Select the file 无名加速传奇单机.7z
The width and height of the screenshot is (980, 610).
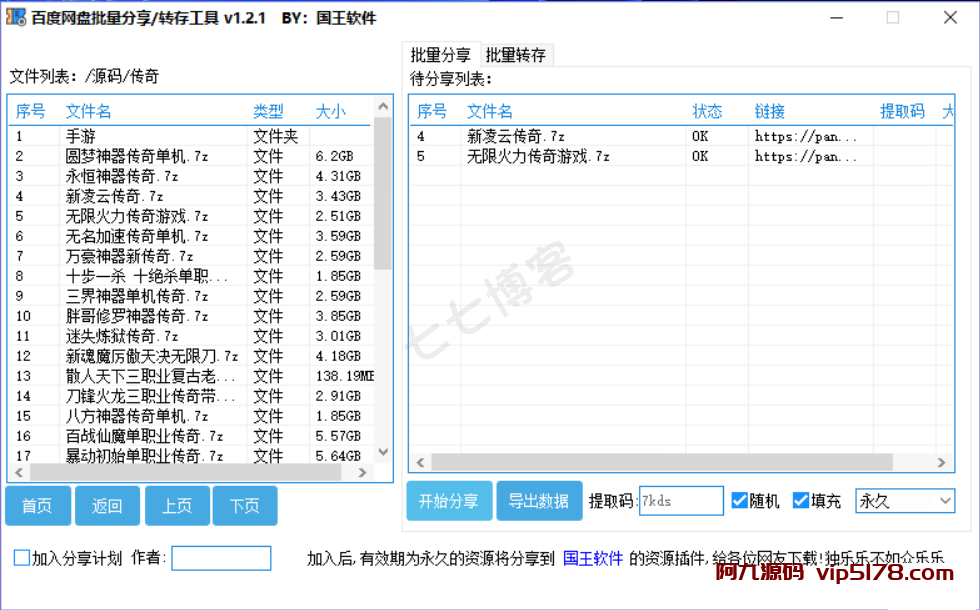(x=191, y=236)
